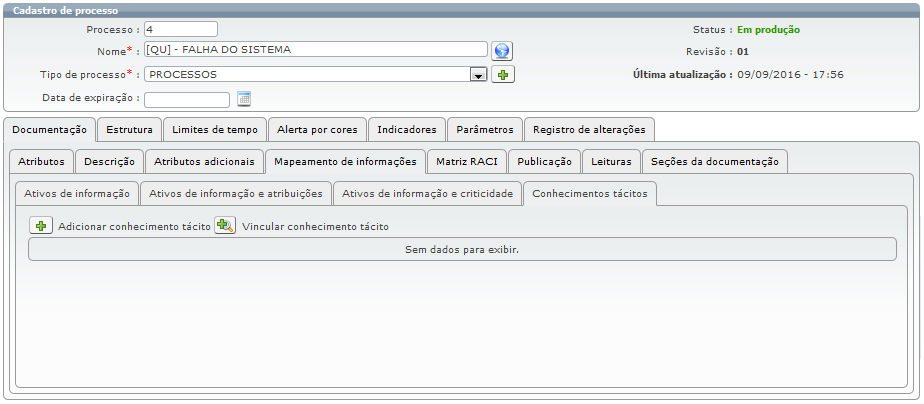Open the calendar picker for Data de expiração
Image resolution: width=924 pixels, height=404 pixels.
pyautogui.click(x=244, y=99)
